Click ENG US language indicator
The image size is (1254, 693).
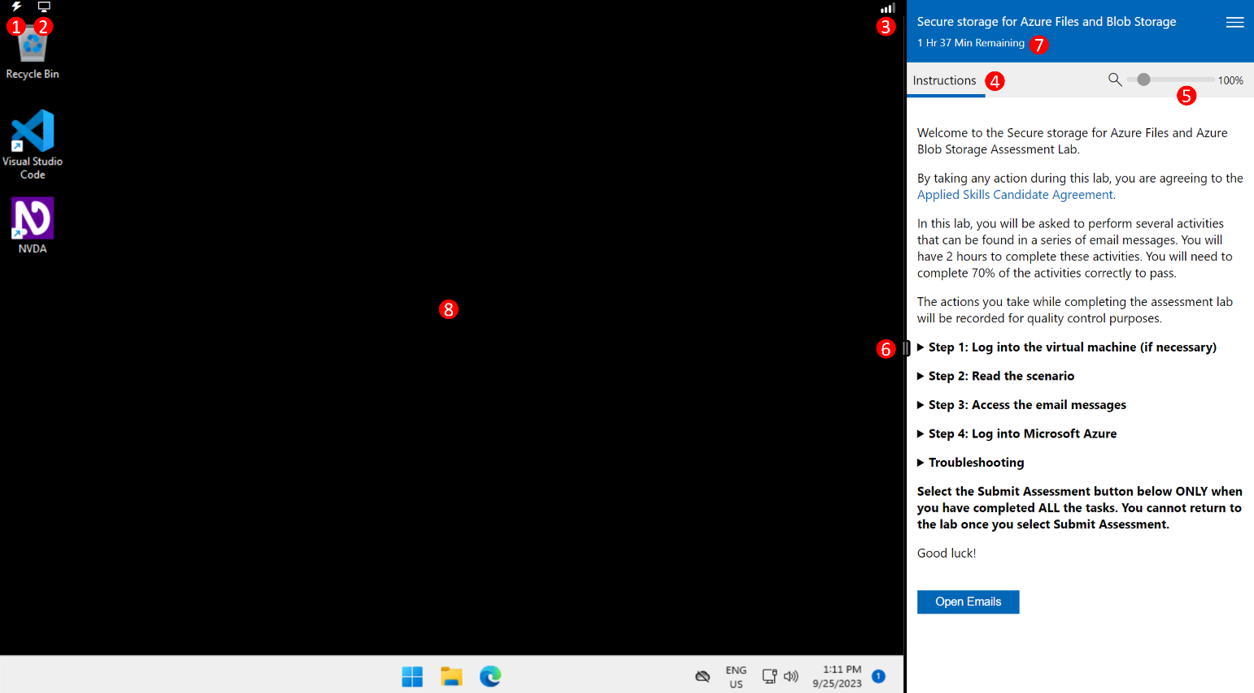[x=736, y=677]
